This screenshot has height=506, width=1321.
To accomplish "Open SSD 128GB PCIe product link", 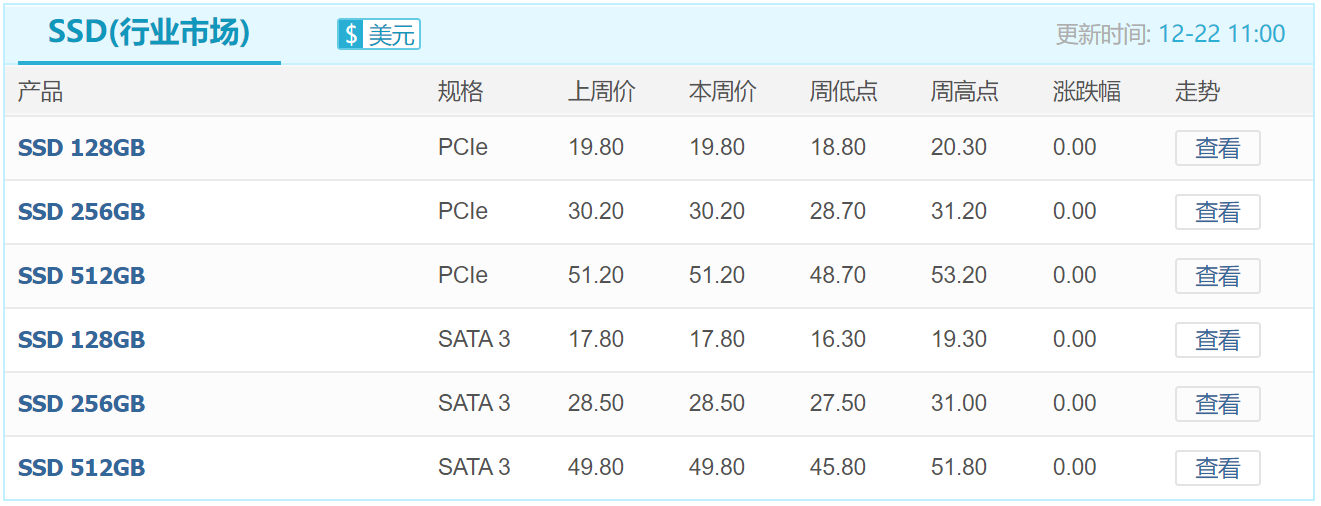I will pyautogui.click(x=82, y=148).
